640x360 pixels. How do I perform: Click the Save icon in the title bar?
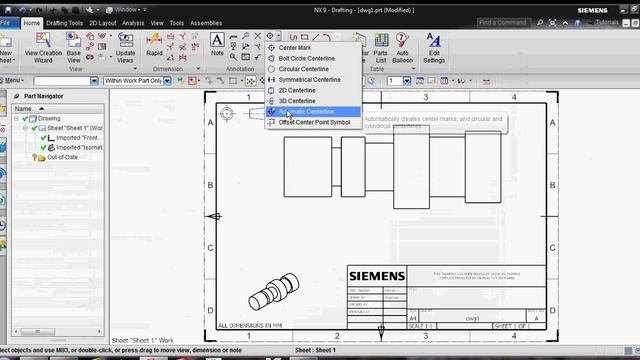(8, 10)
